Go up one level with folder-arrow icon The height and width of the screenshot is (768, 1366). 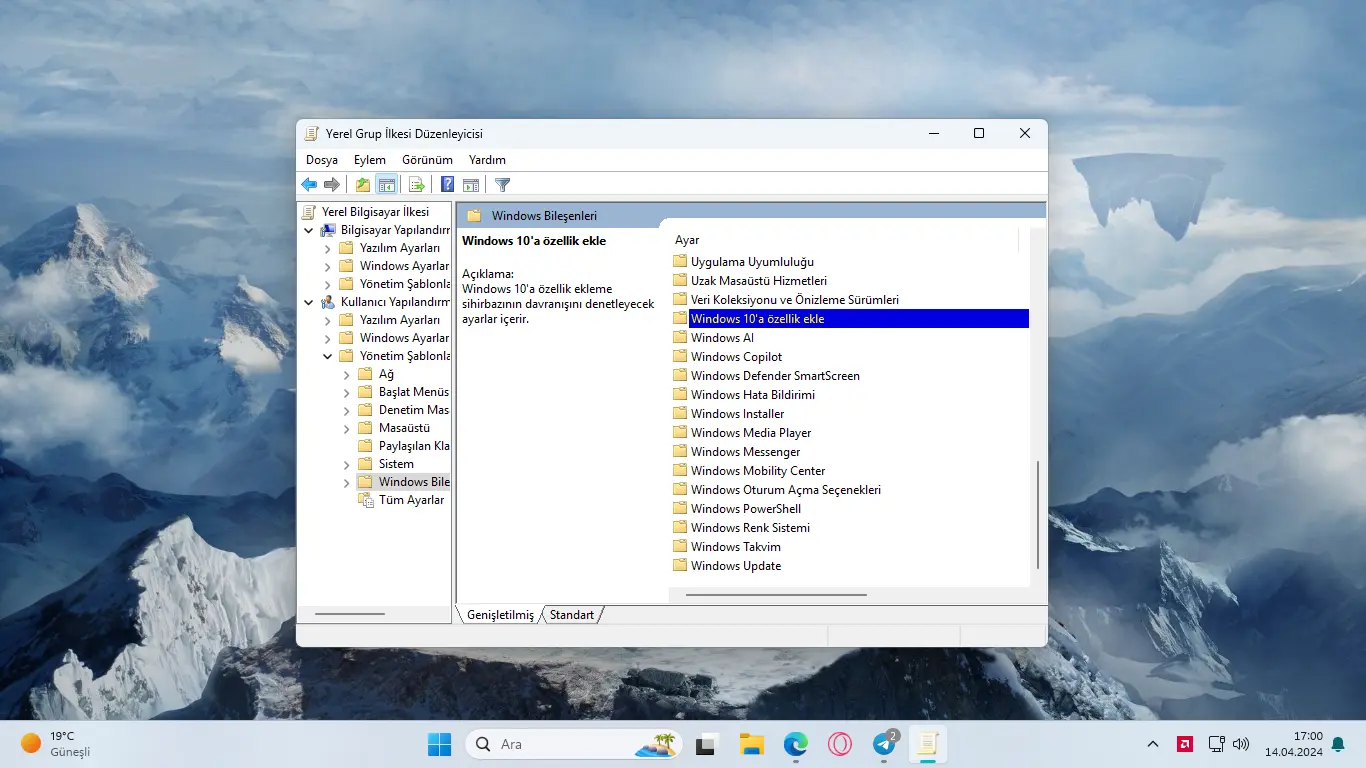click(363, 185)
